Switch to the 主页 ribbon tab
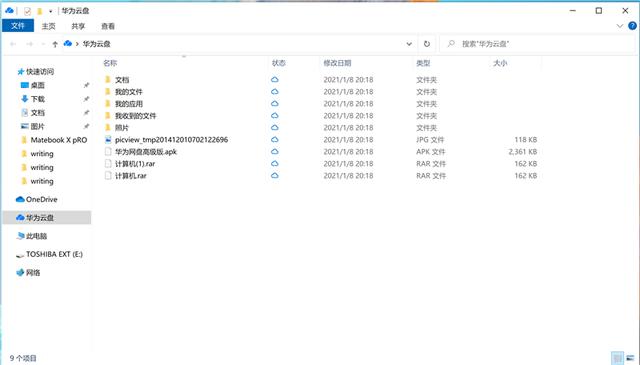 [48, 26]
